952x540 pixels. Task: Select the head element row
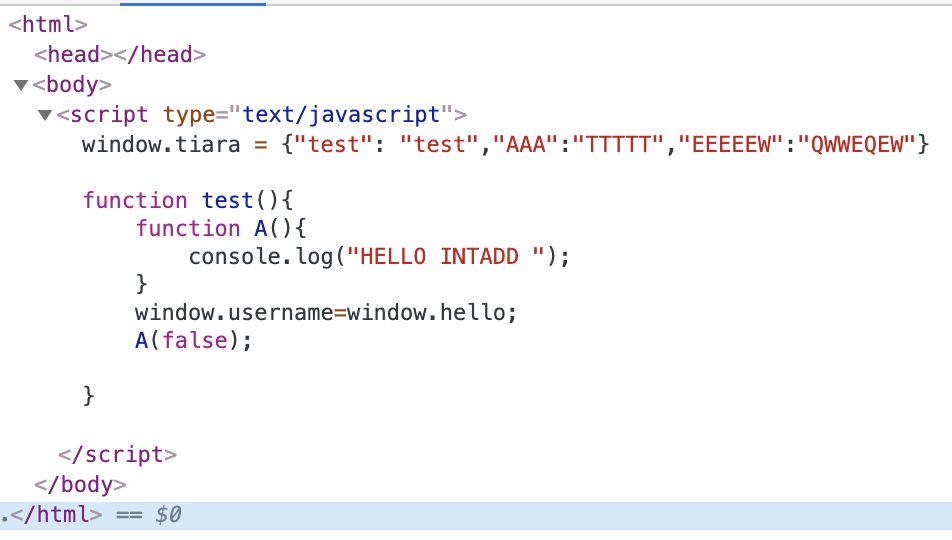click(x=120, y=55)
